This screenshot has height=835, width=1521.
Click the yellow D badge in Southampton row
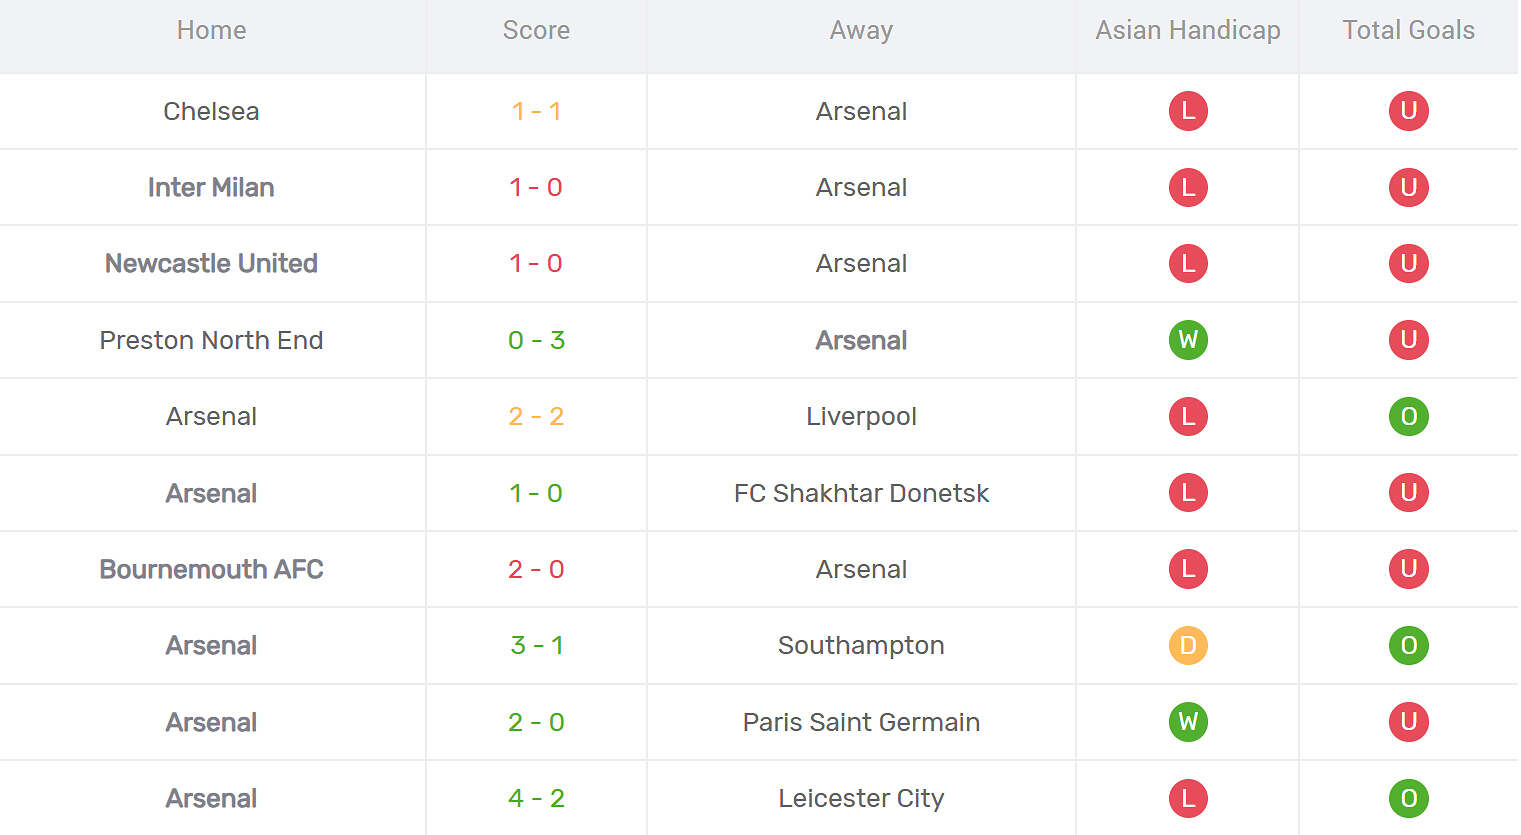pos(1188,645)
